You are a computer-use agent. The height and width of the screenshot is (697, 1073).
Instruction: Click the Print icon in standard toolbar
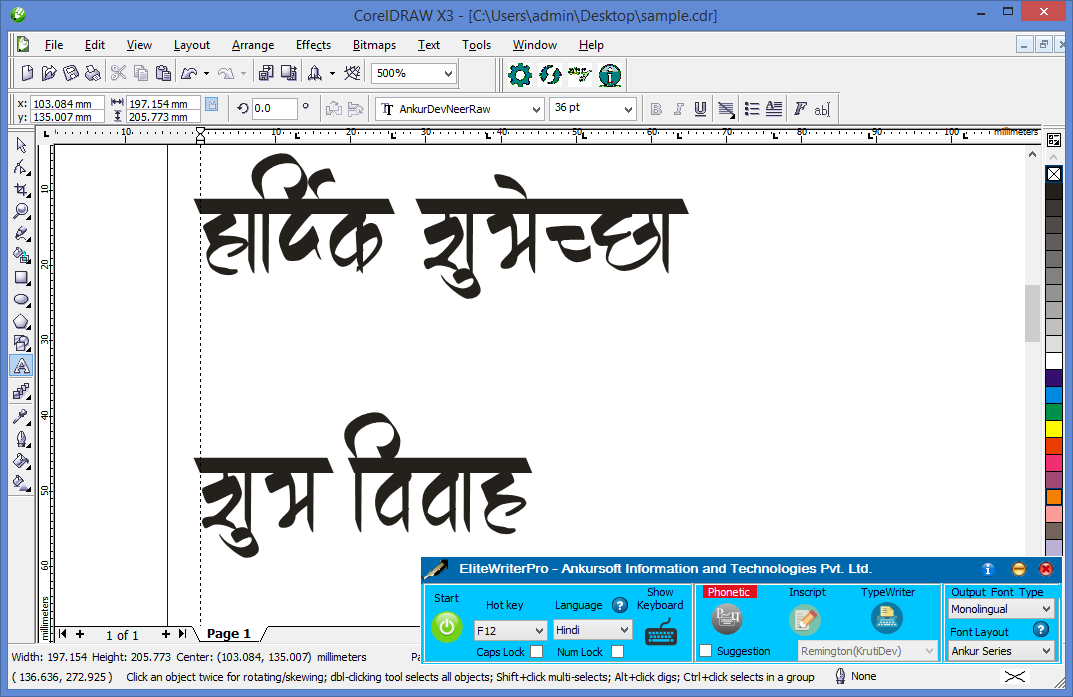coord(92,73)
